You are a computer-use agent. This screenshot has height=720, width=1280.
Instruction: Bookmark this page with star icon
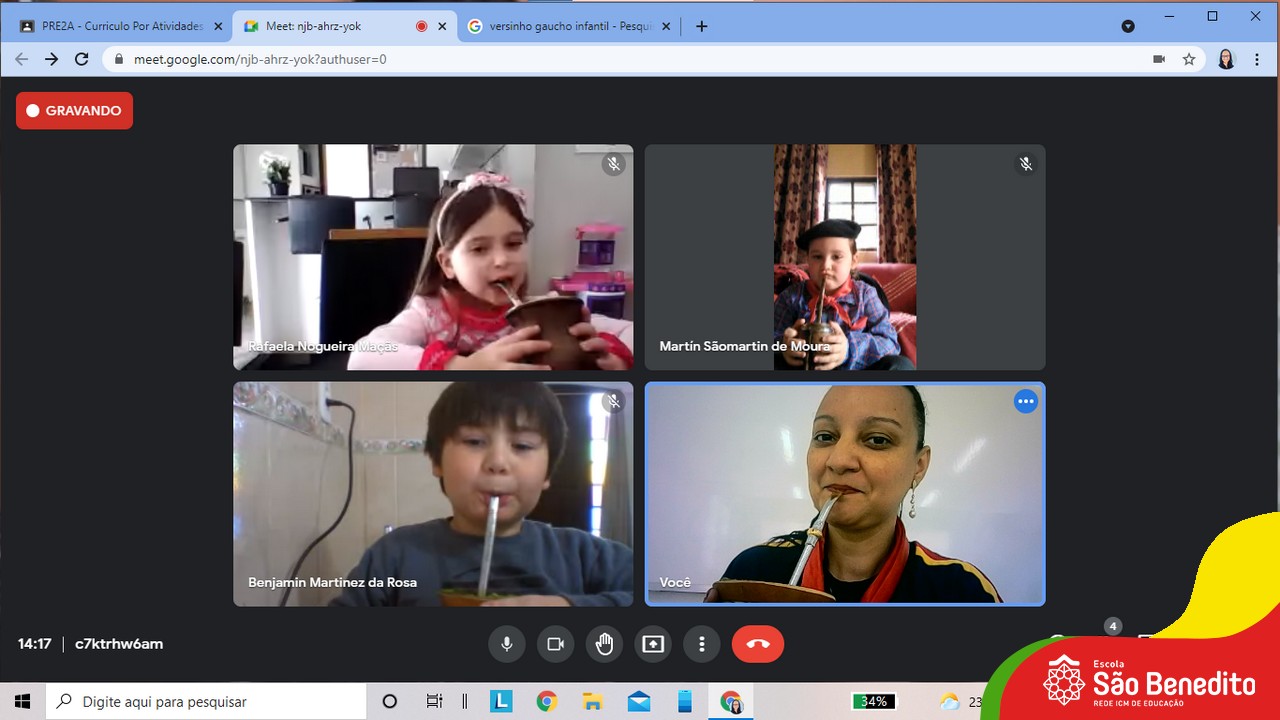(1189, 60)
